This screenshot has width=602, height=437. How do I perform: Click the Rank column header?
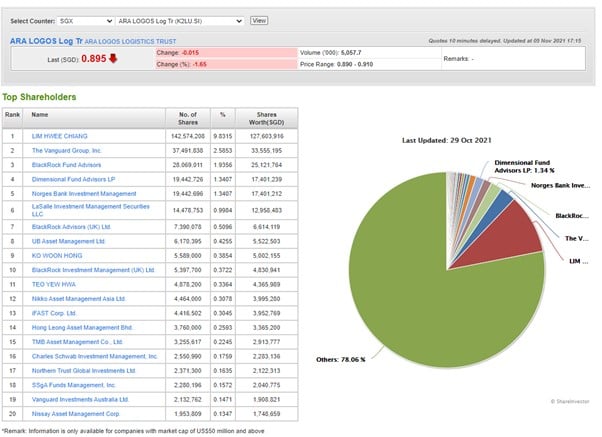(x=12, y=118)
